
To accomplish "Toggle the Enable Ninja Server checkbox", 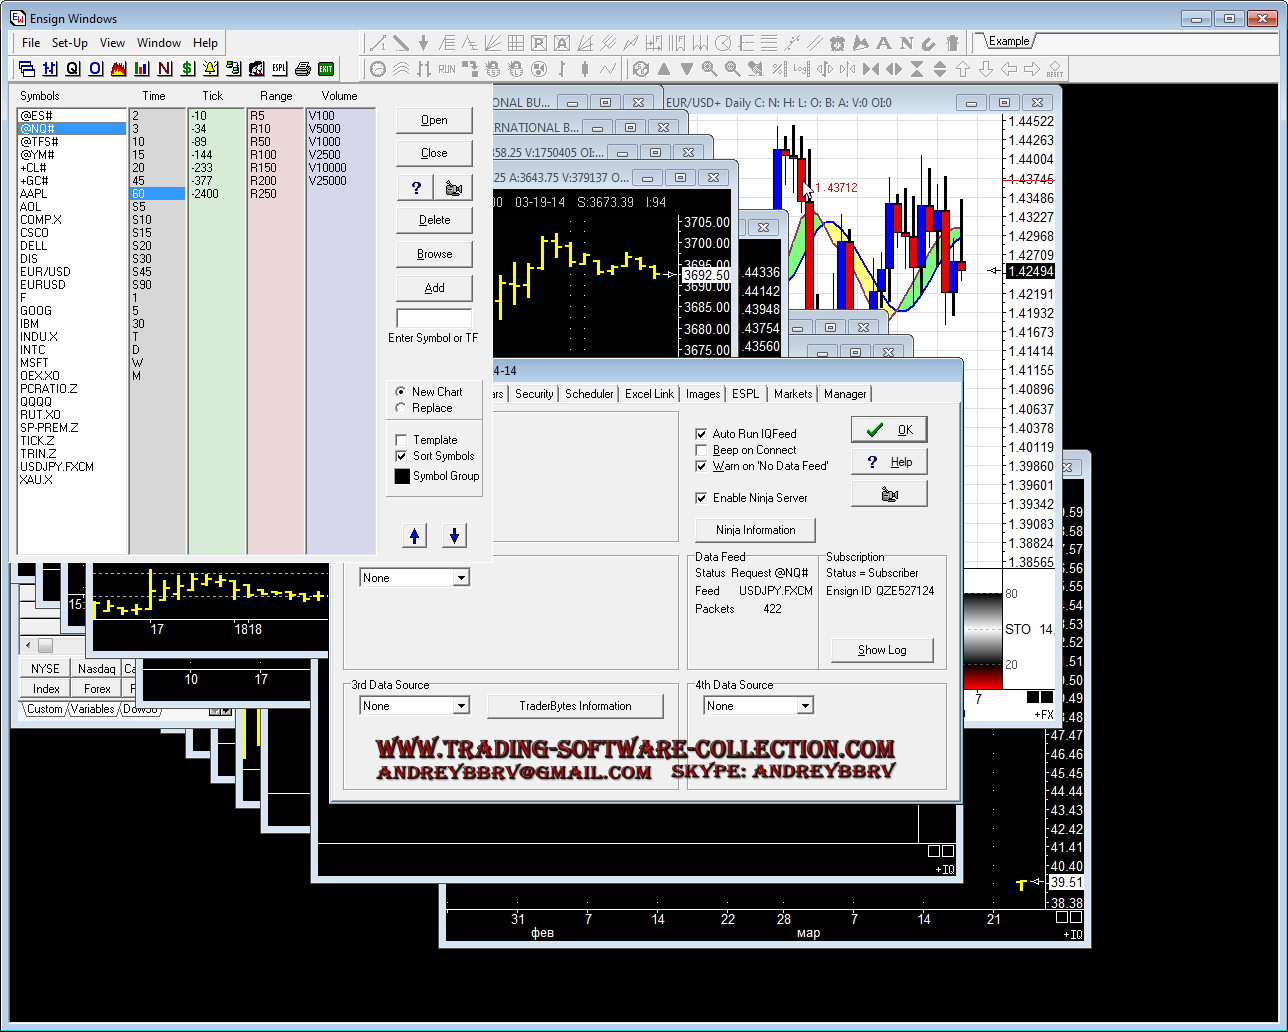I will pos(701,498).
